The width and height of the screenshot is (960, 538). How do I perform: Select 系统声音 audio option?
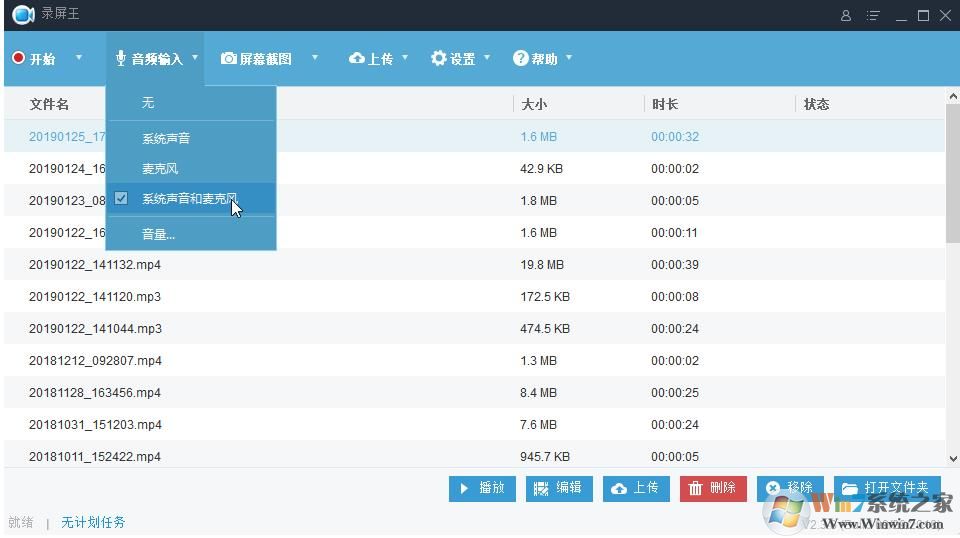pyautogui.click(x=191, y=138)
